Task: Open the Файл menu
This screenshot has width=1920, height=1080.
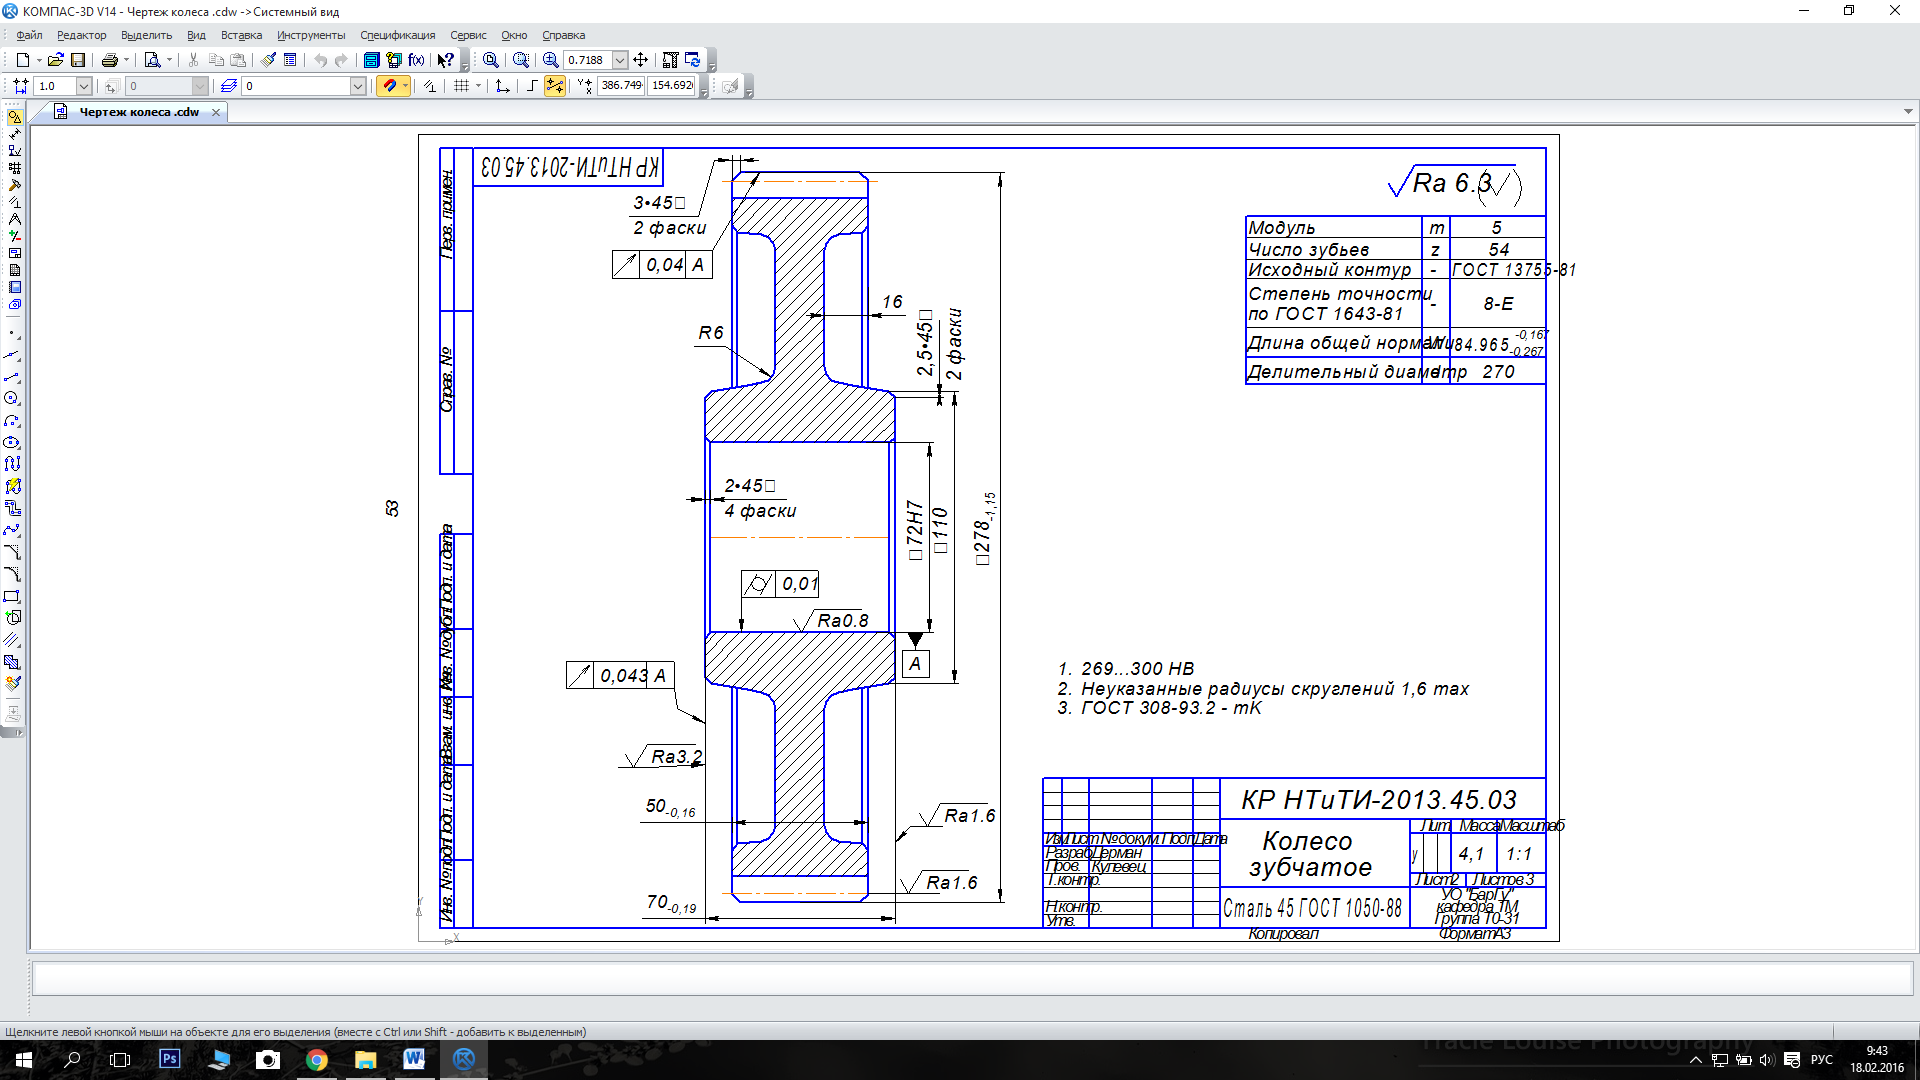Action: (x=29, y=35)
